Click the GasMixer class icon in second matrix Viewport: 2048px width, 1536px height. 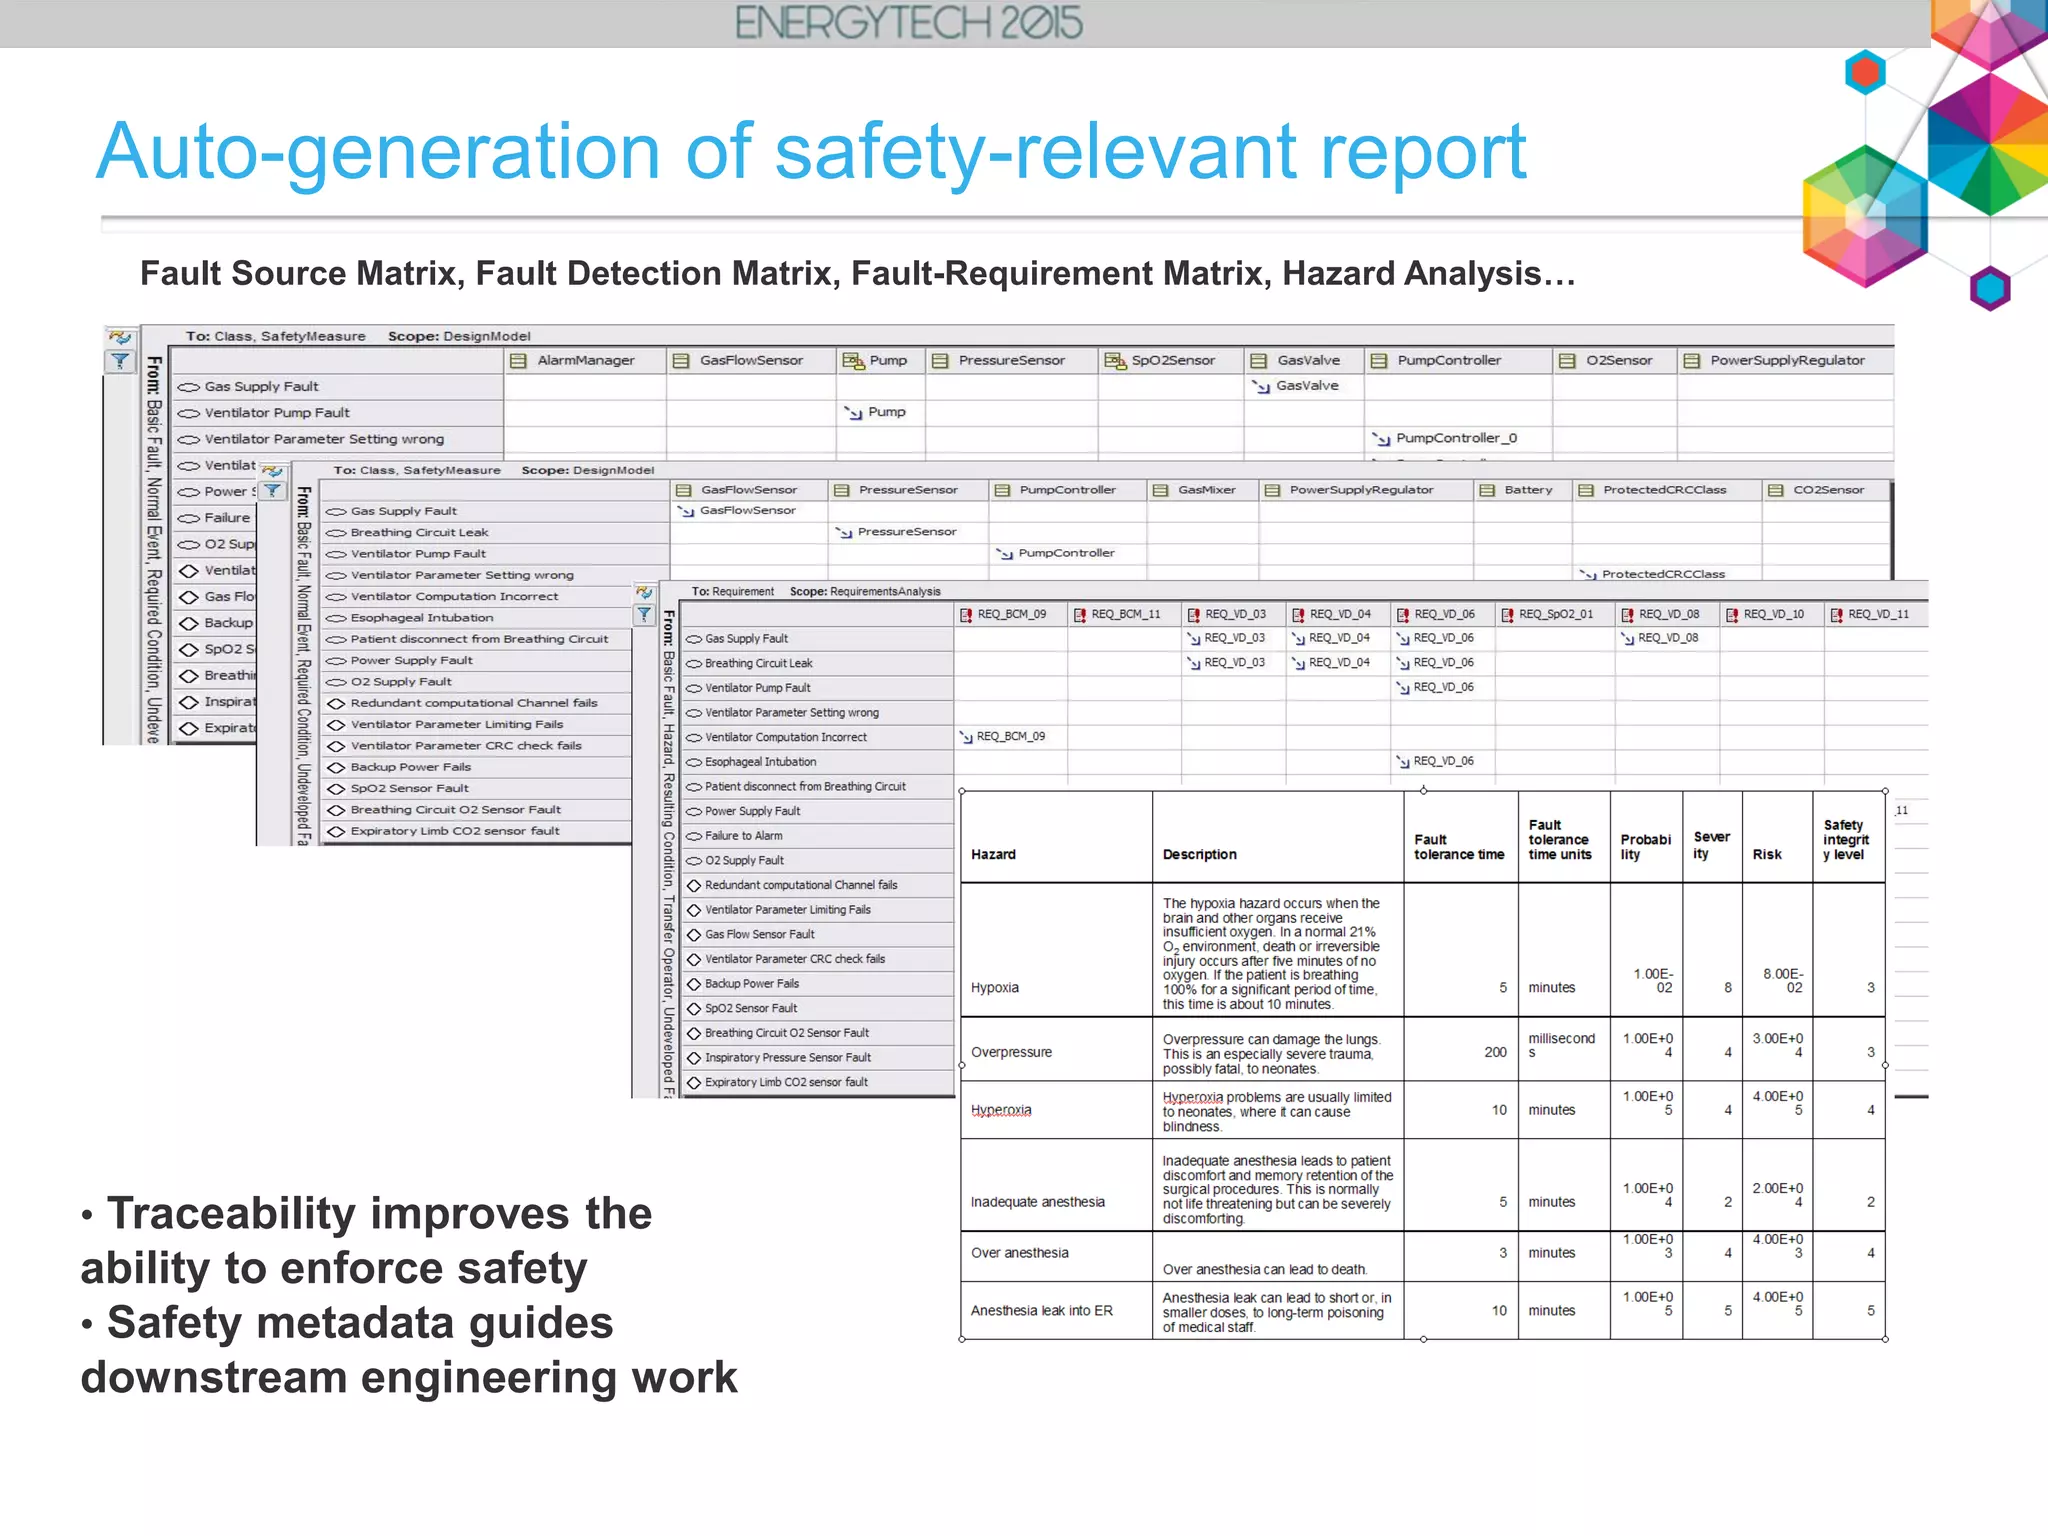1160,490
